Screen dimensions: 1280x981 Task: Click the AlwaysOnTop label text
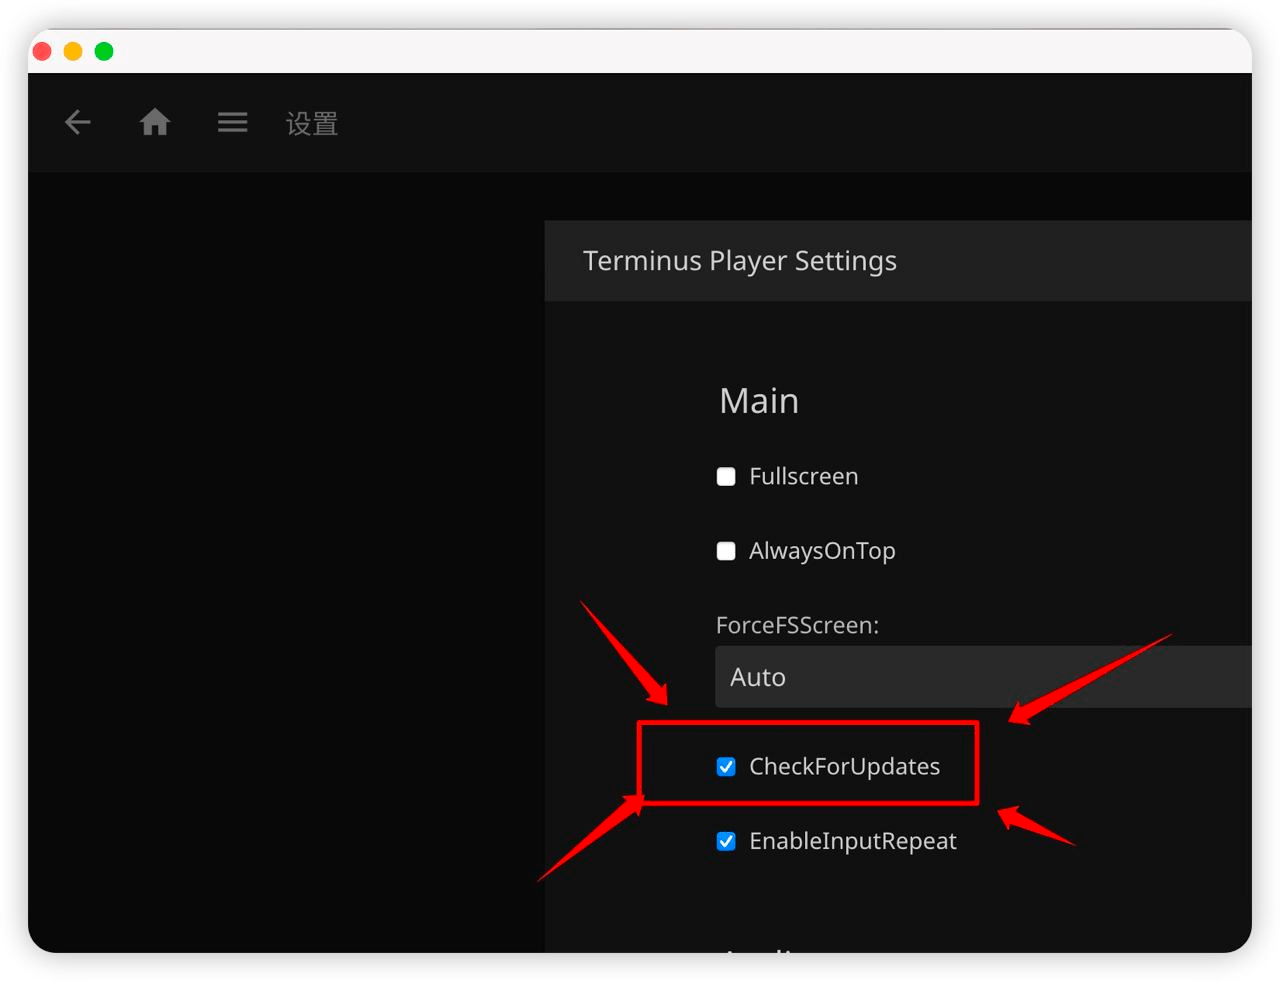(x=822, y=551)
